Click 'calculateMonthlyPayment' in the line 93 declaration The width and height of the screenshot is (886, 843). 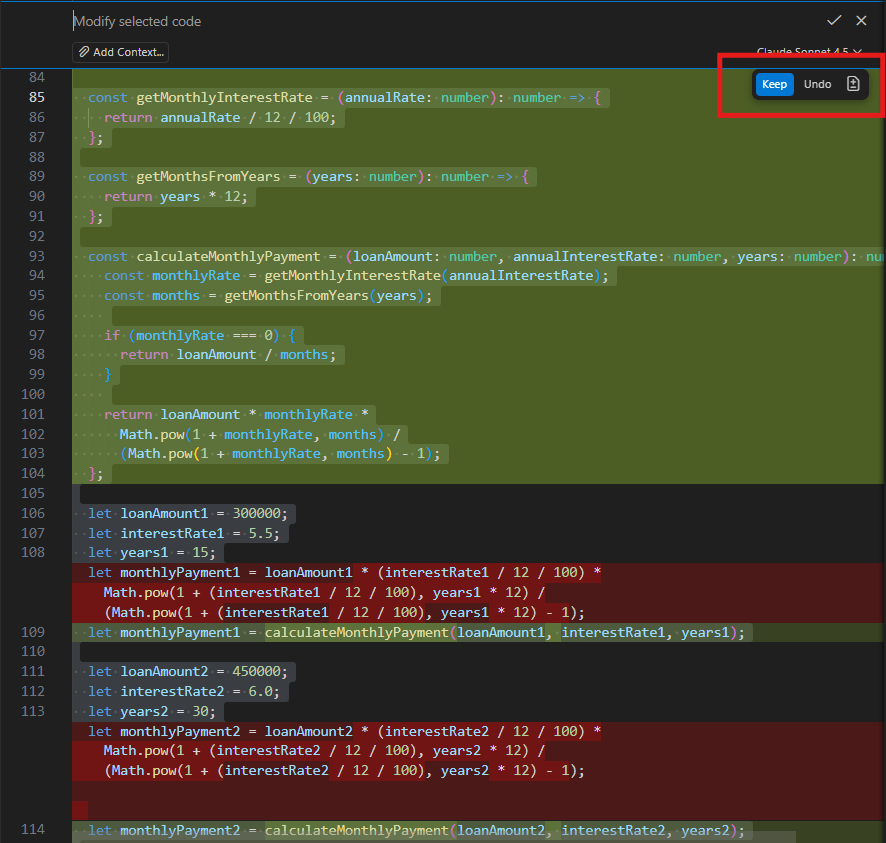click(x=228, y=257)
